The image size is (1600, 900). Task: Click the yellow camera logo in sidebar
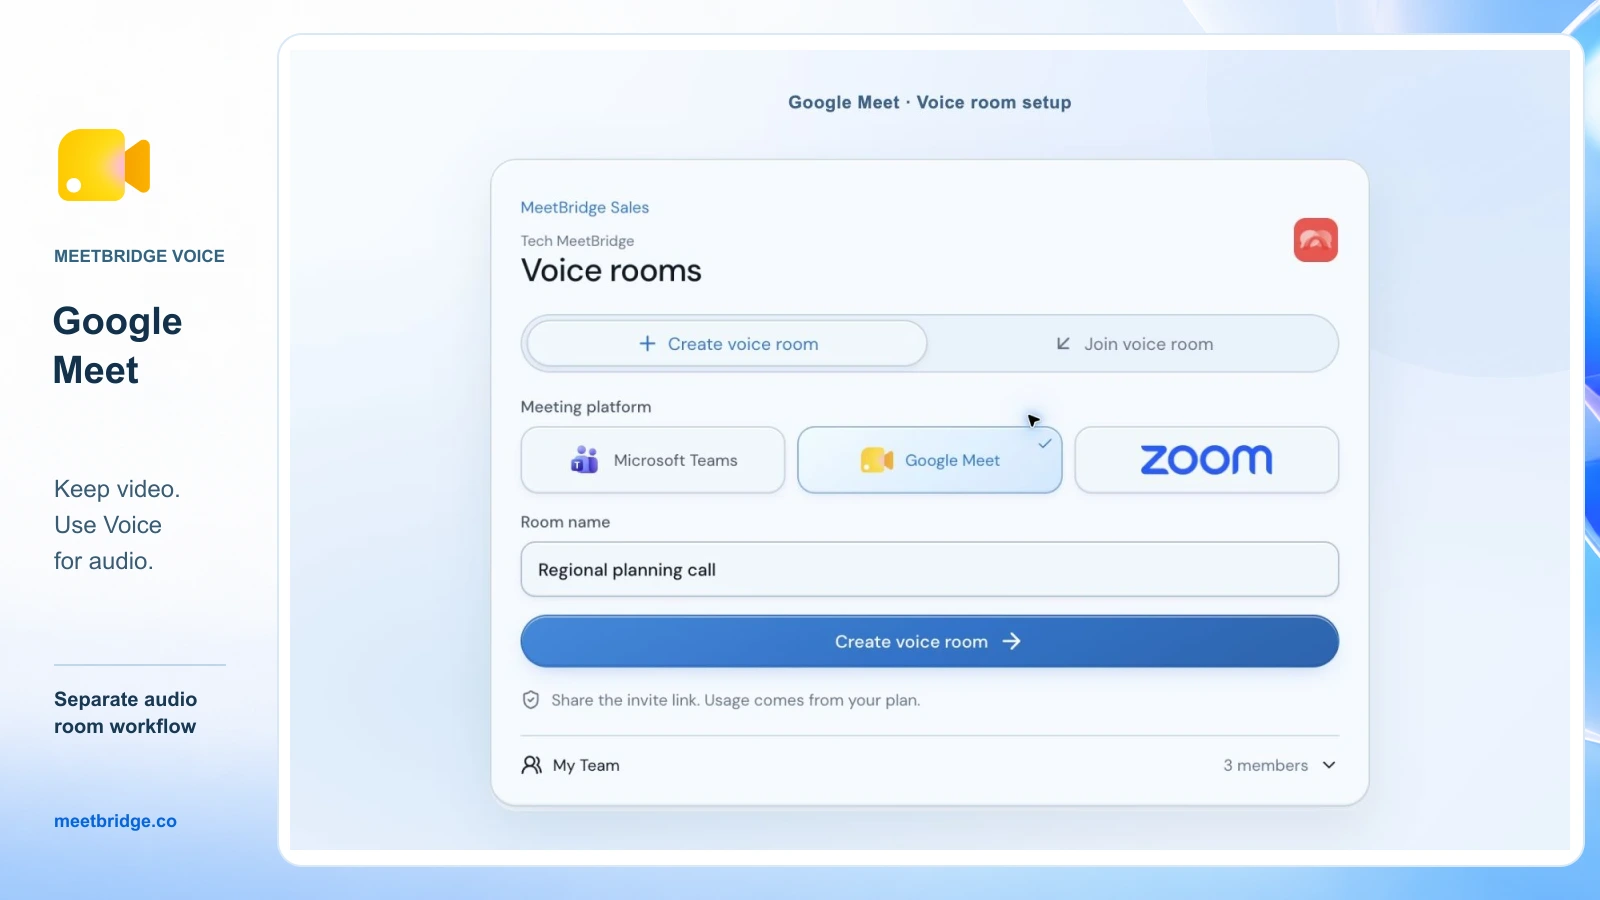tap(104, 165)
